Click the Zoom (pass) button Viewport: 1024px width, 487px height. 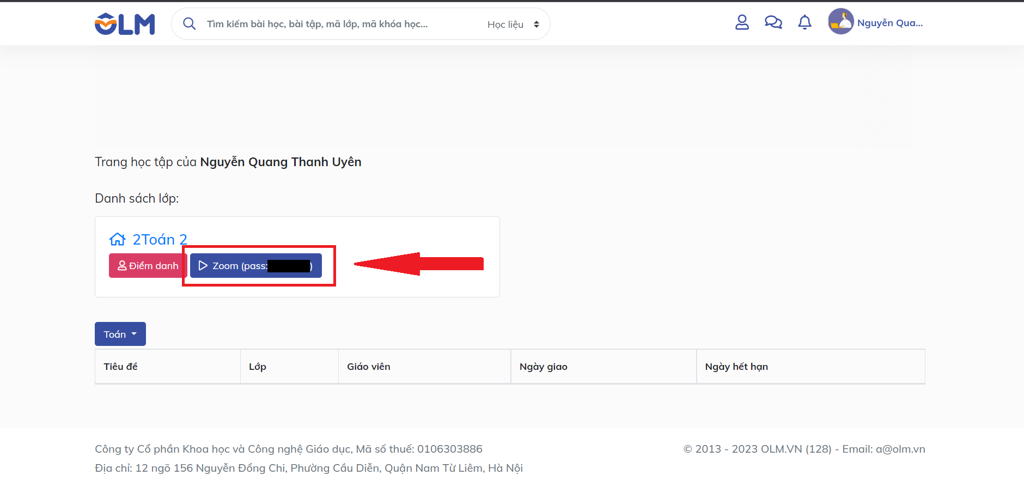(x=256, y=266)
